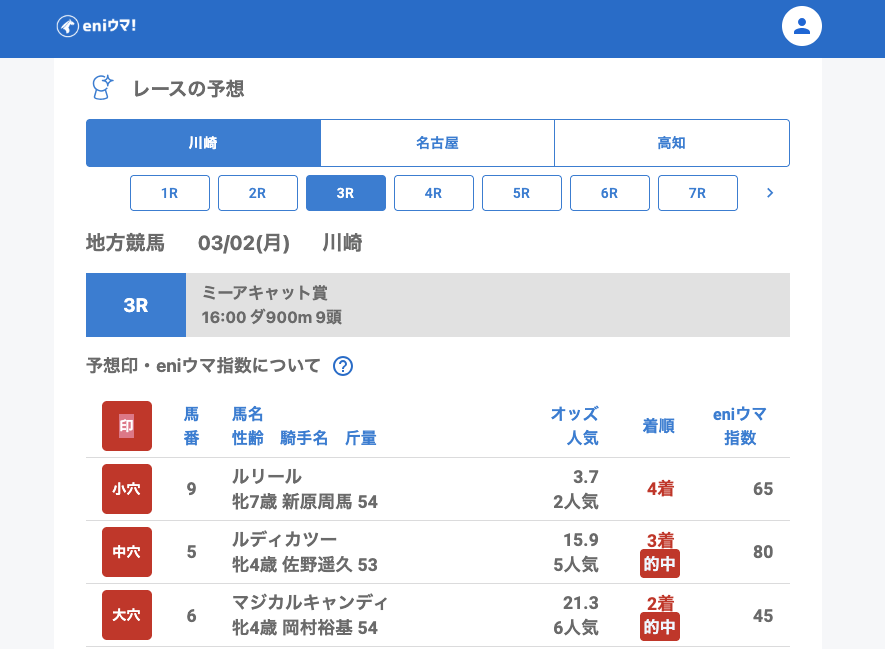Switch to the 名古屋 racecourse tab

437,143
